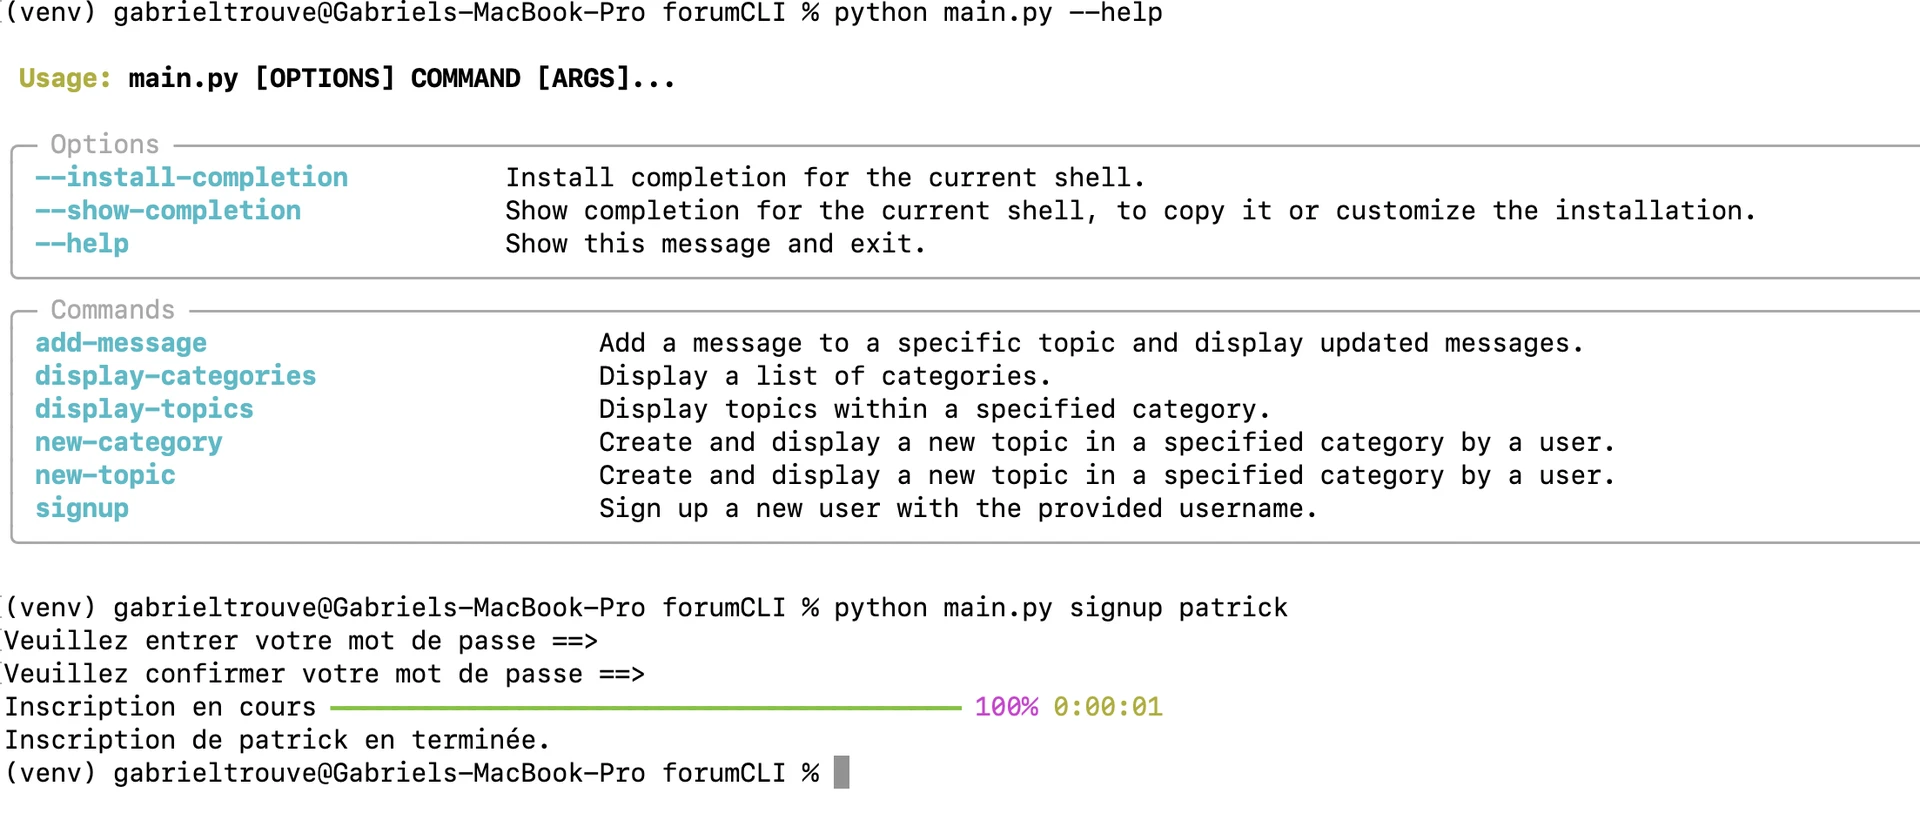The width and height of the screenshot is (1920, 820).
Task: Click the terminal cursor block at the last prompt
Action: pos(841,773)
